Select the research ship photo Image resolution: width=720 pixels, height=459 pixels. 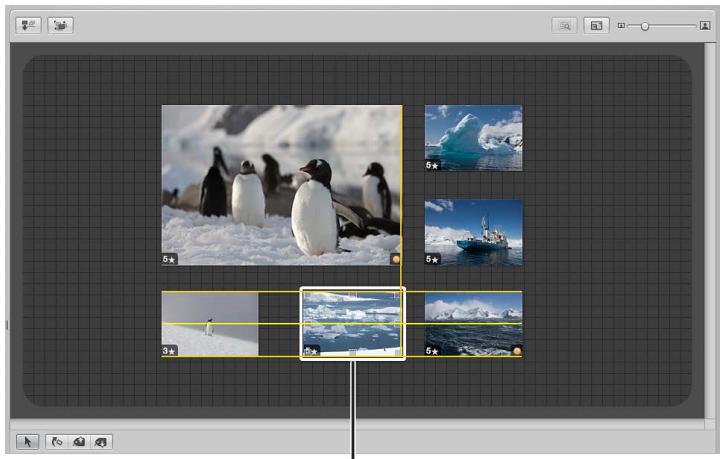(473, 232)
